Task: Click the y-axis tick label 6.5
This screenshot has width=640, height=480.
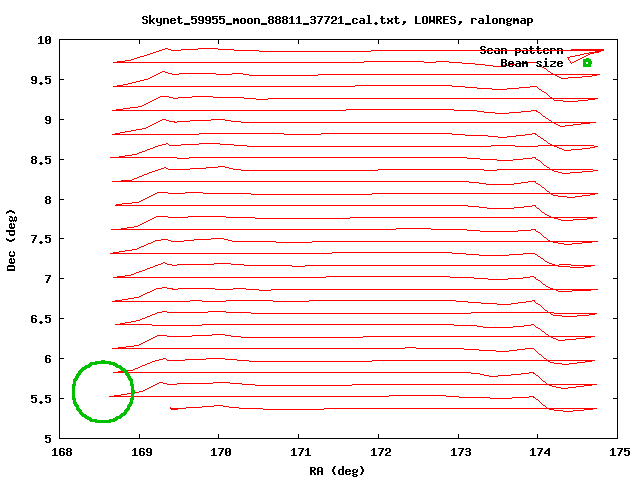Action: (x=41, y=319)
